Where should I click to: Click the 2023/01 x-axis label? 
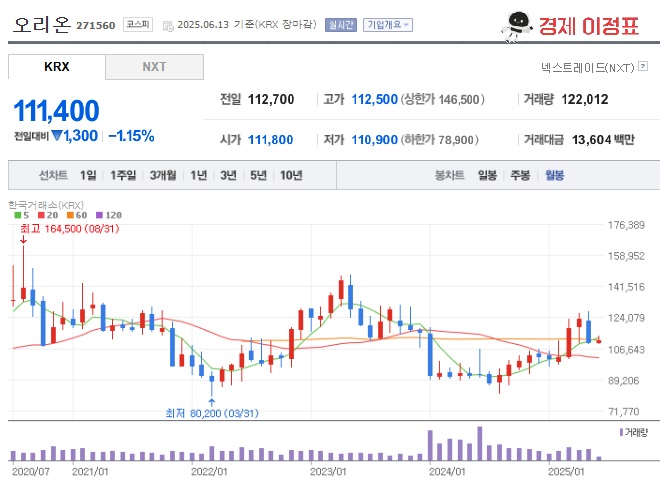point(328,471)
